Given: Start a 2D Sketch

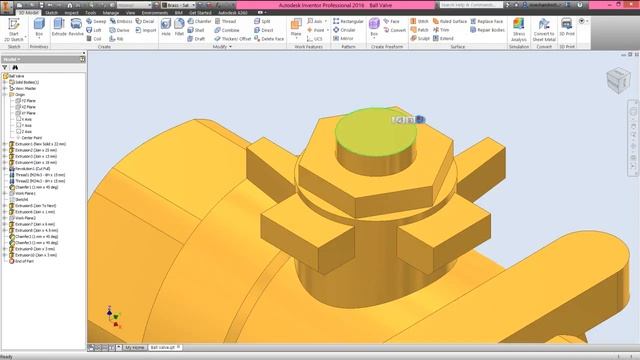Looking at the screenshot, I should click(x=14, y=30).
